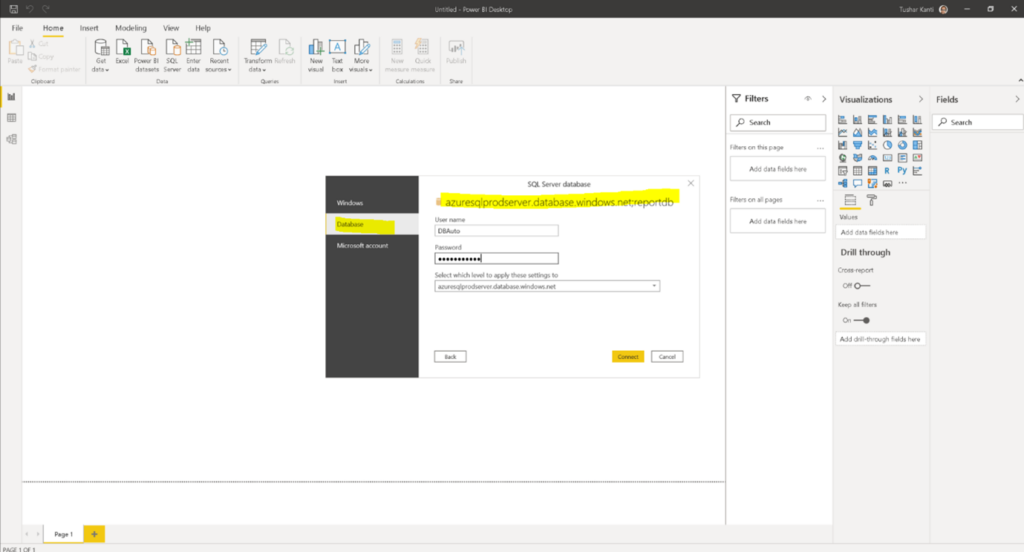Collapse the Filters pane chevron
The height and width of the screenshot is (552, 1024).
824,99
